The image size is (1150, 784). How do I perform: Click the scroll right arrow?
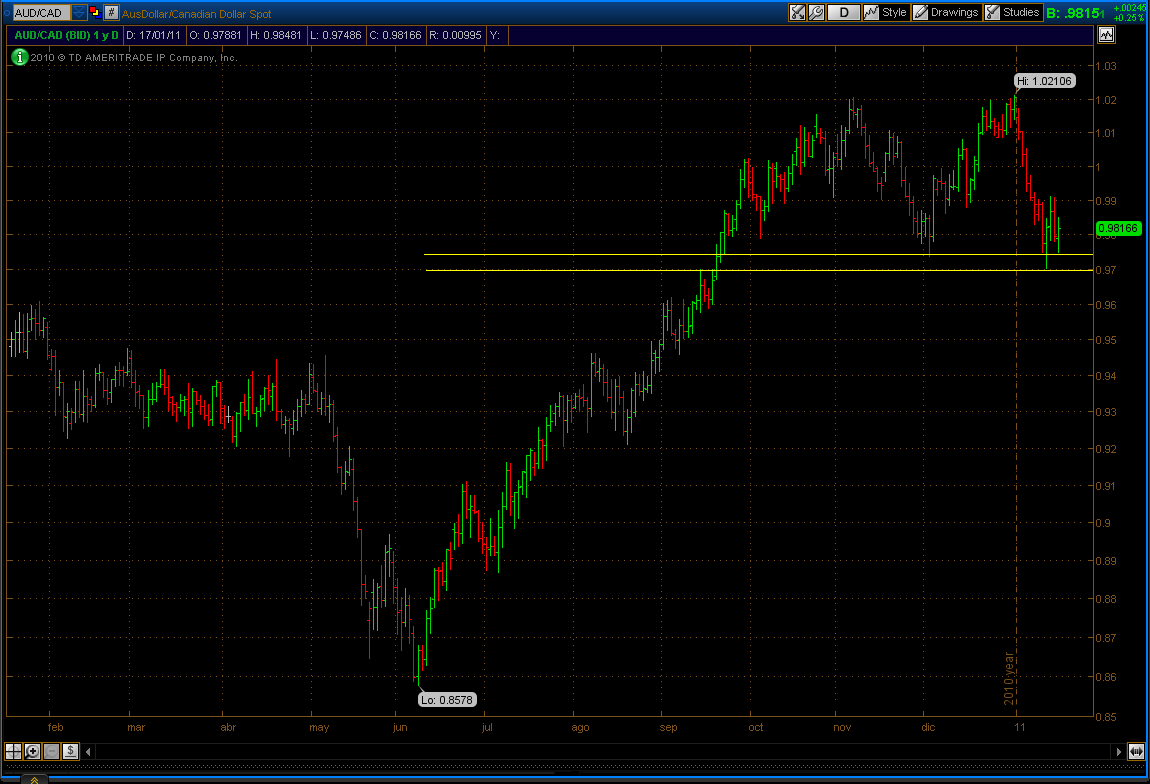point(1118,752)
